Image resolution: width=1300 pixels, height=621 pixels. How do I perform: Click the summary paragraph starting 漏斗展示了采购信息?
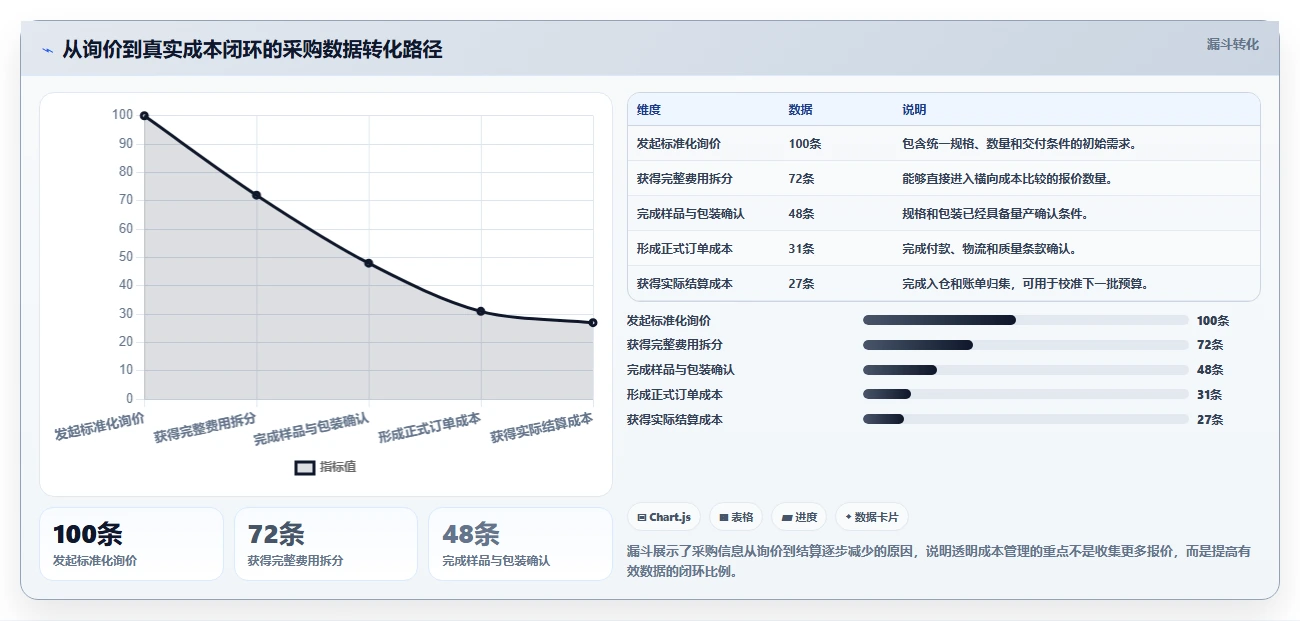click(x=939, y=562)
